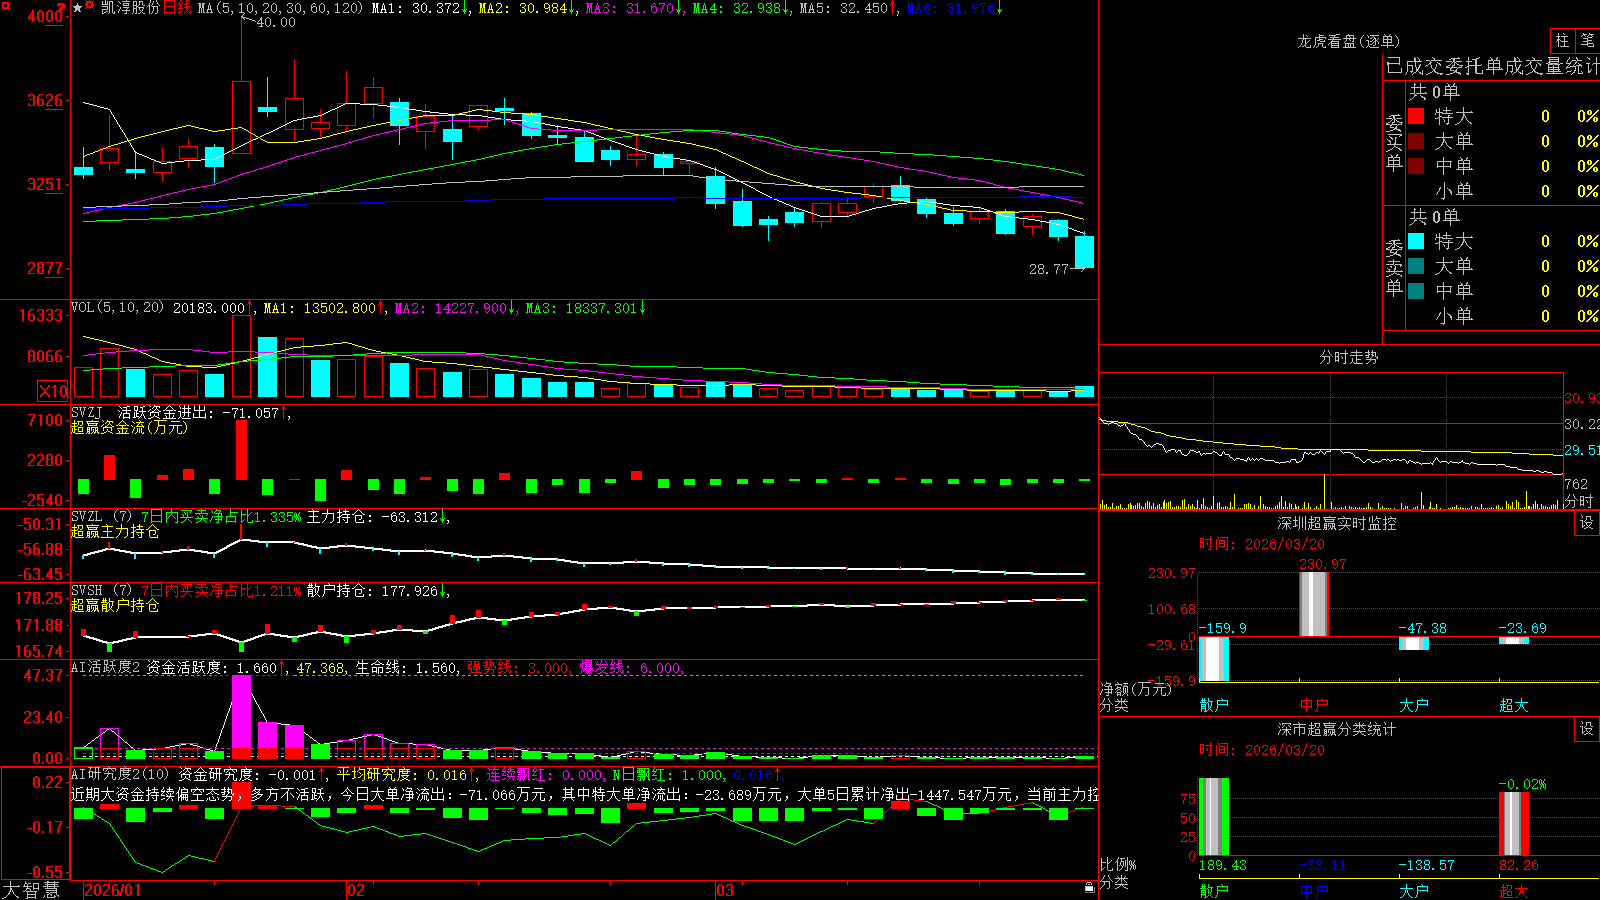Click the last cyan candlestick near 28.77
1600x900 pixels.
[1084, 252]
